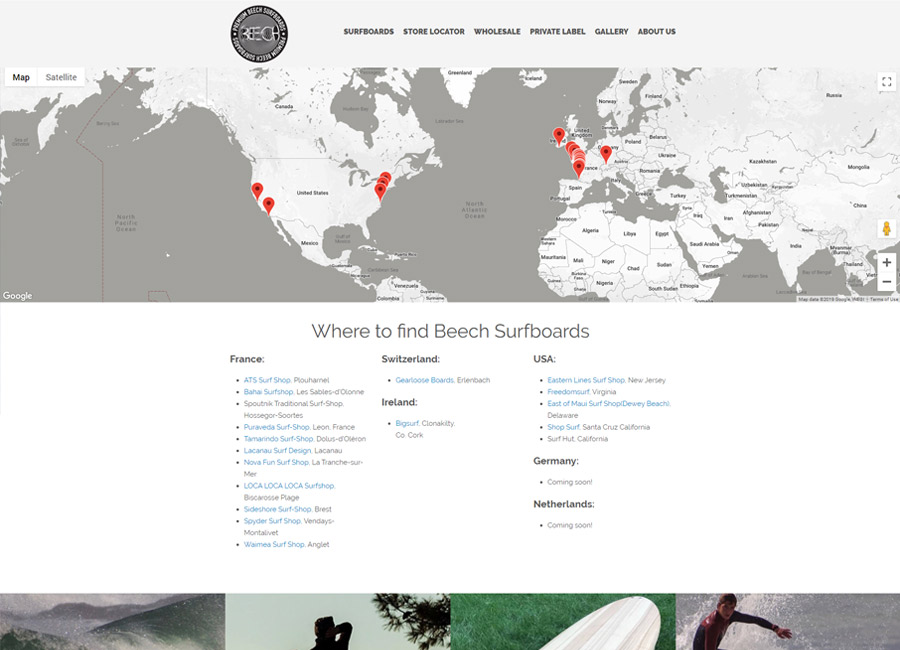Open the Private Label page
This screenshot has height=650, width=900.
(x=558, y=32)
